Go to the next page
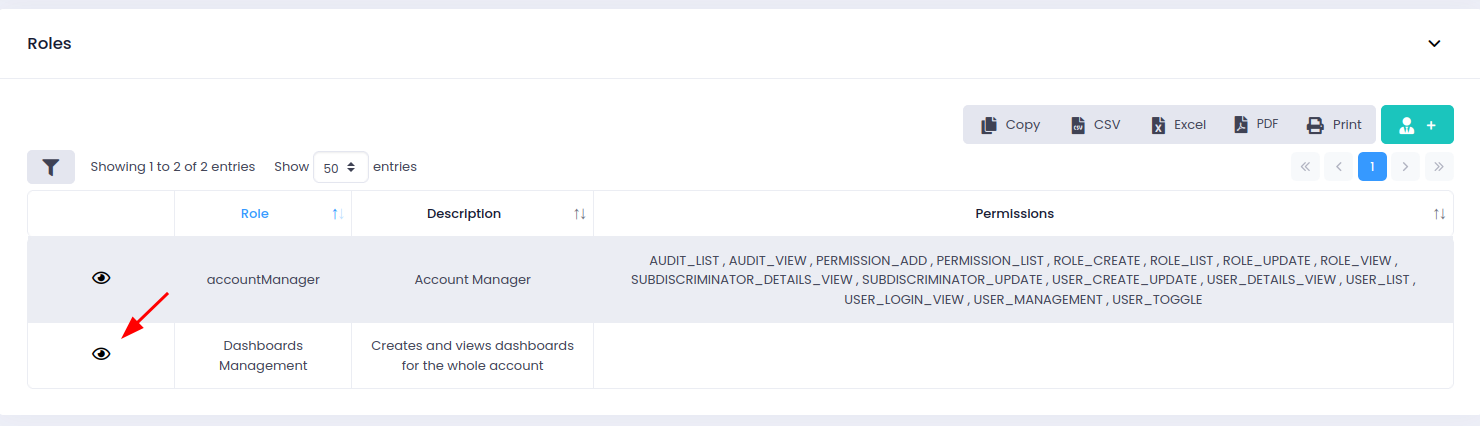The image size is (1480, 426). tap(1405, 167)
